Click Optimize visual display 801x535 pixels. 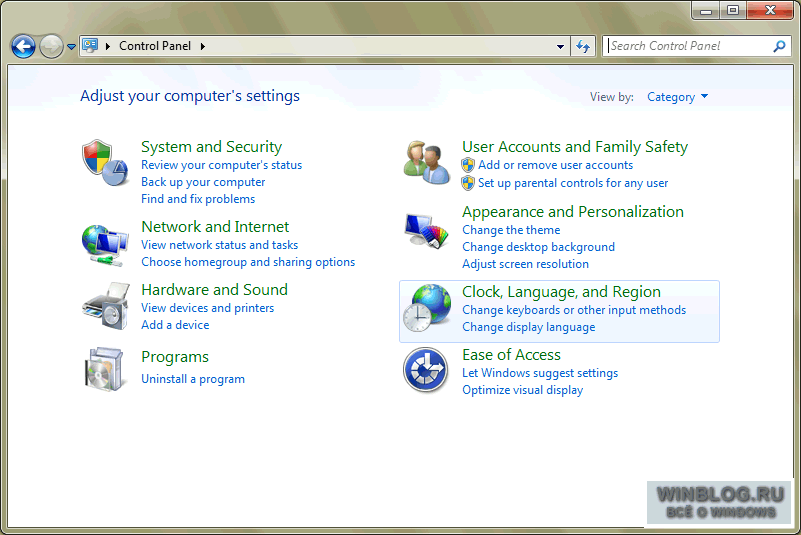click(x=522, y=390)
